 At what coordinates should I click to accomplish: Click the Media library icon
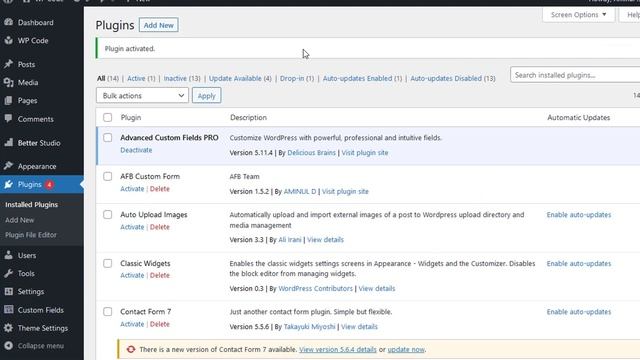[9, 82]
